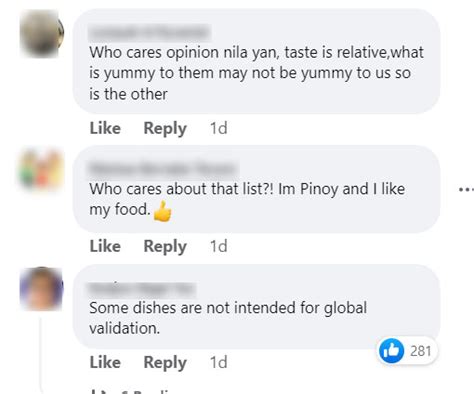Click the thumbs-up emoji after "my food."
Image resolution: width=474 pixels, height=394 pixels.
pos(162,211)
